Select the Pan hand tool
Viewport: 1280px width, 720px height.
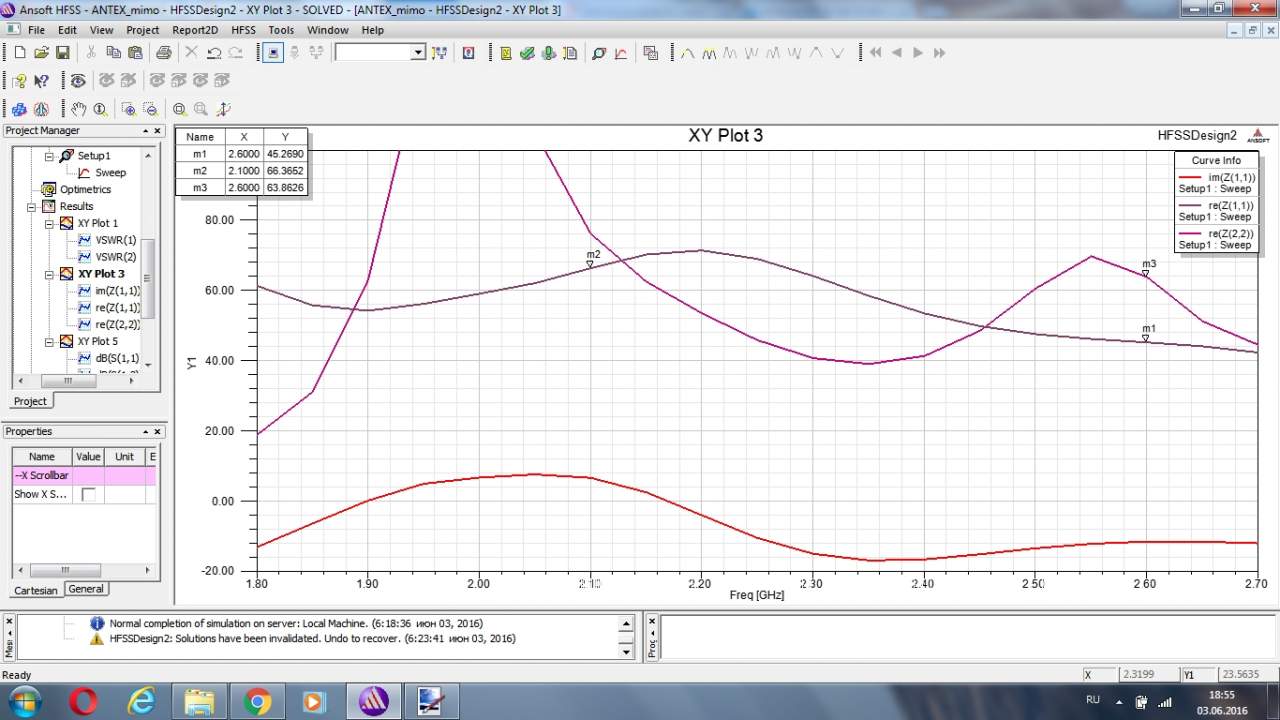pos(79,110)
